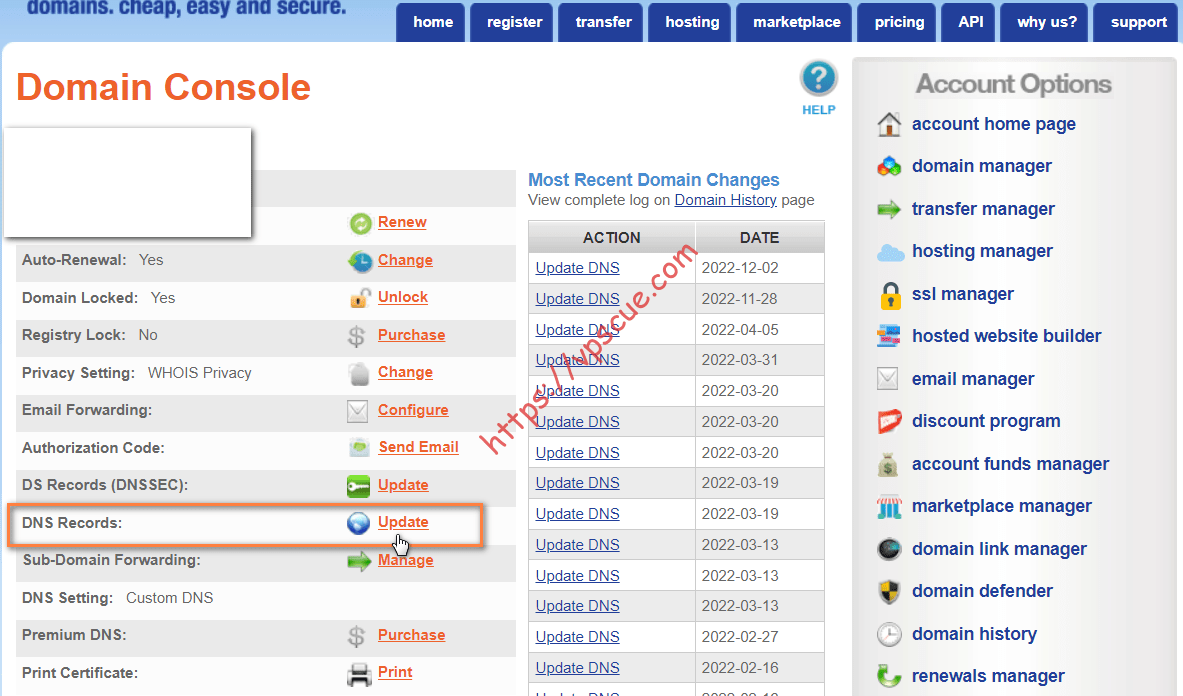Click the green arrow Sub-Domain Forwarding icon
The height and width of the screenshot is (696, 1183).
tap(359, 561)
